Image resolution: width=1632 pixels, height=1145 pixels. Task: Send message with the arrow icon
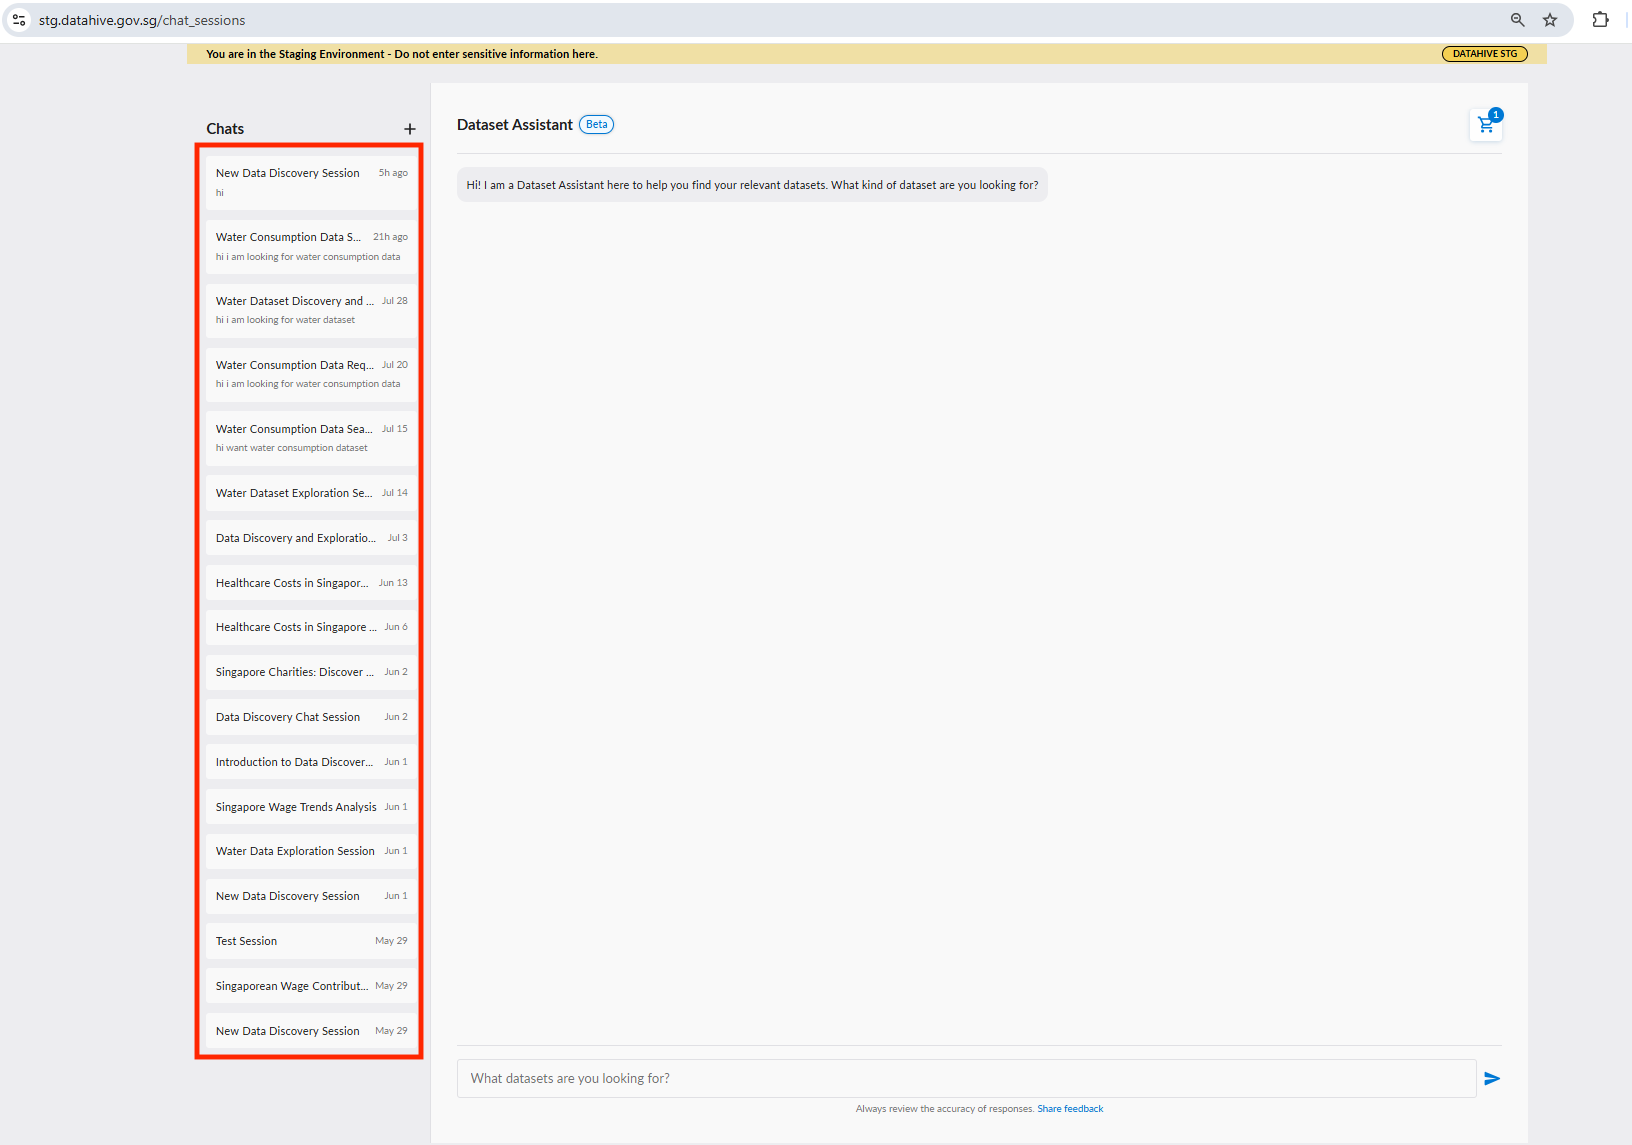[x=1492, y=1078]
